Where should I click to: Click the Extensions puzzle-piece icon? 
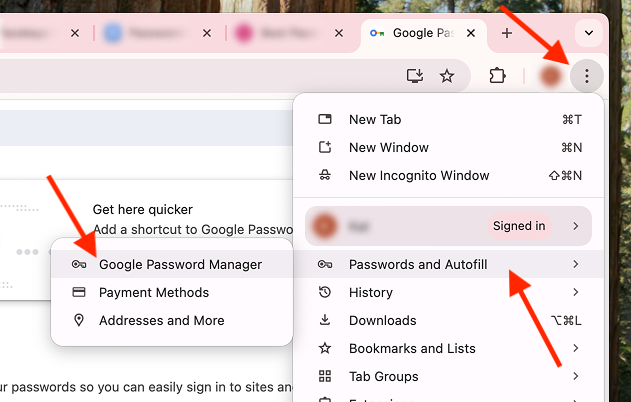497,76
